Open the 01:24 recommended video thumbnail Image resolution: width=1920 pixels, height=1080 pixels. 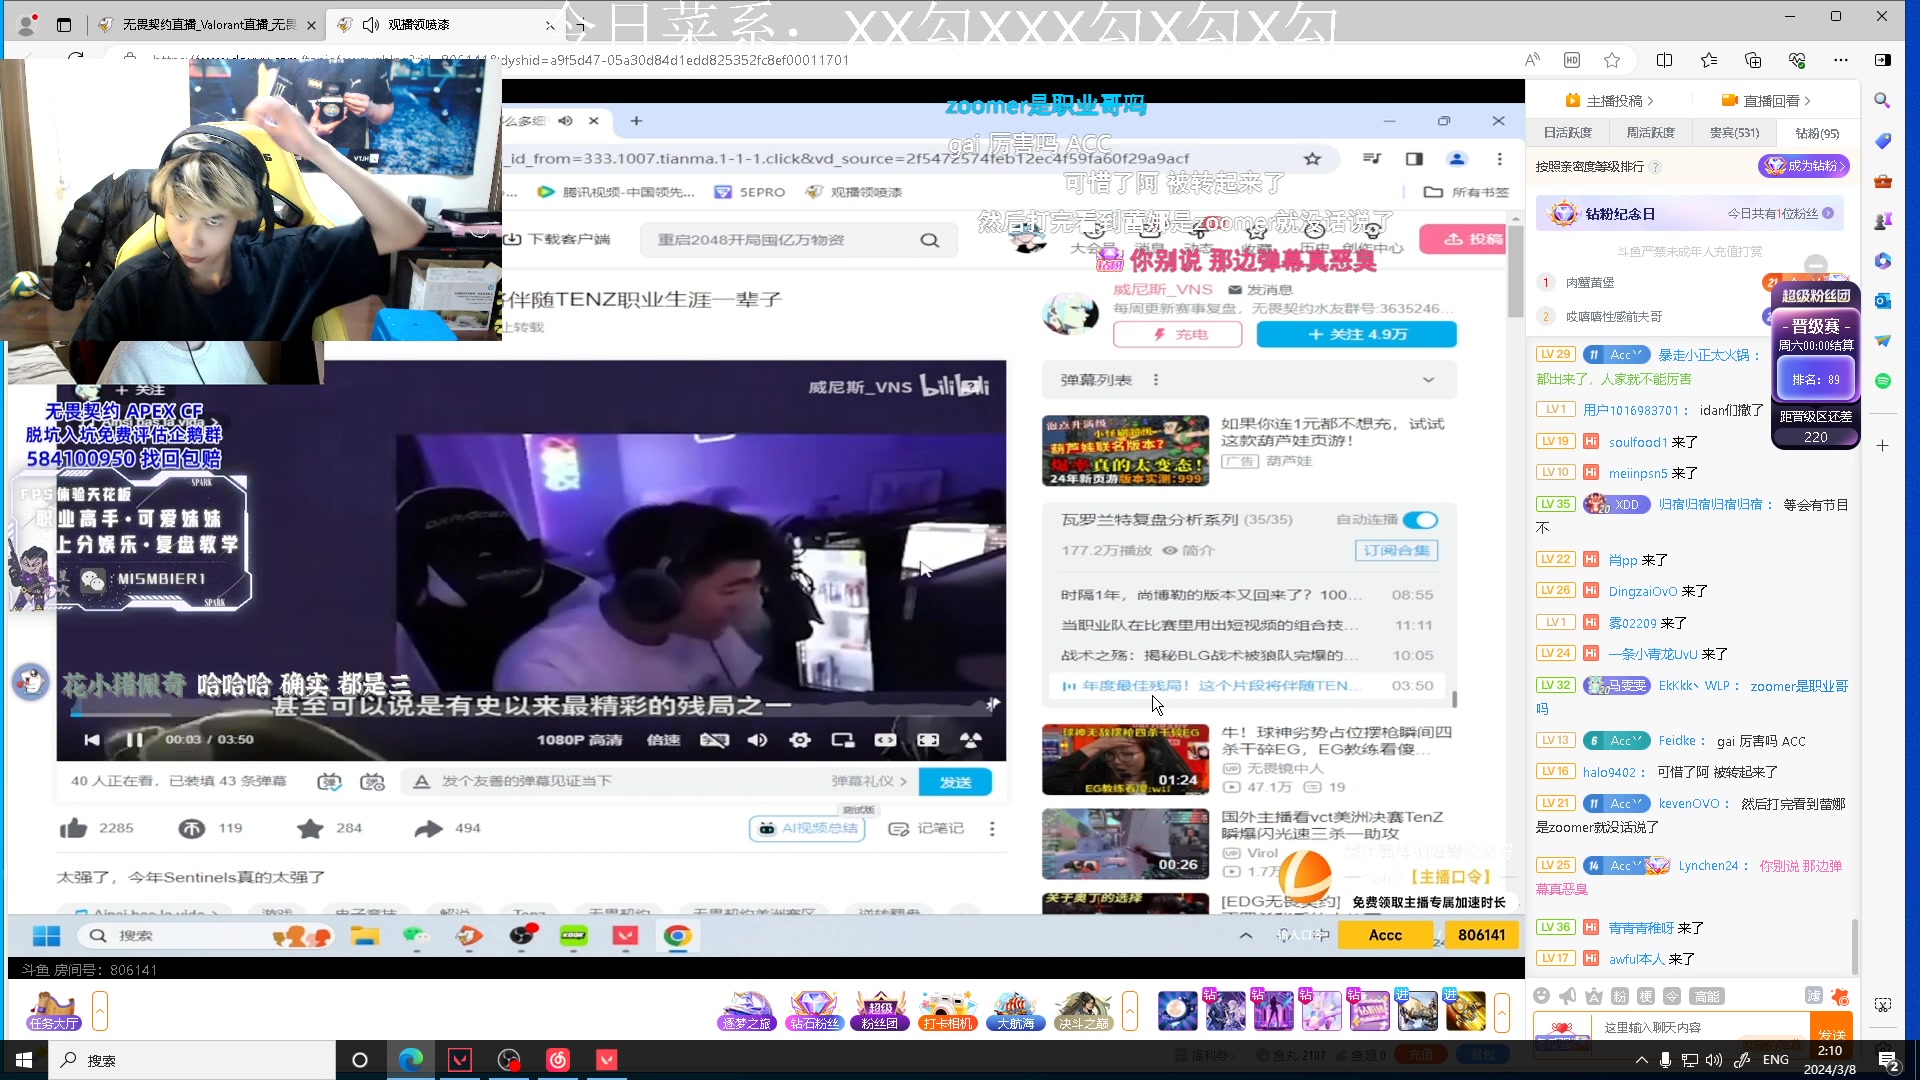tap(1125, 760)
